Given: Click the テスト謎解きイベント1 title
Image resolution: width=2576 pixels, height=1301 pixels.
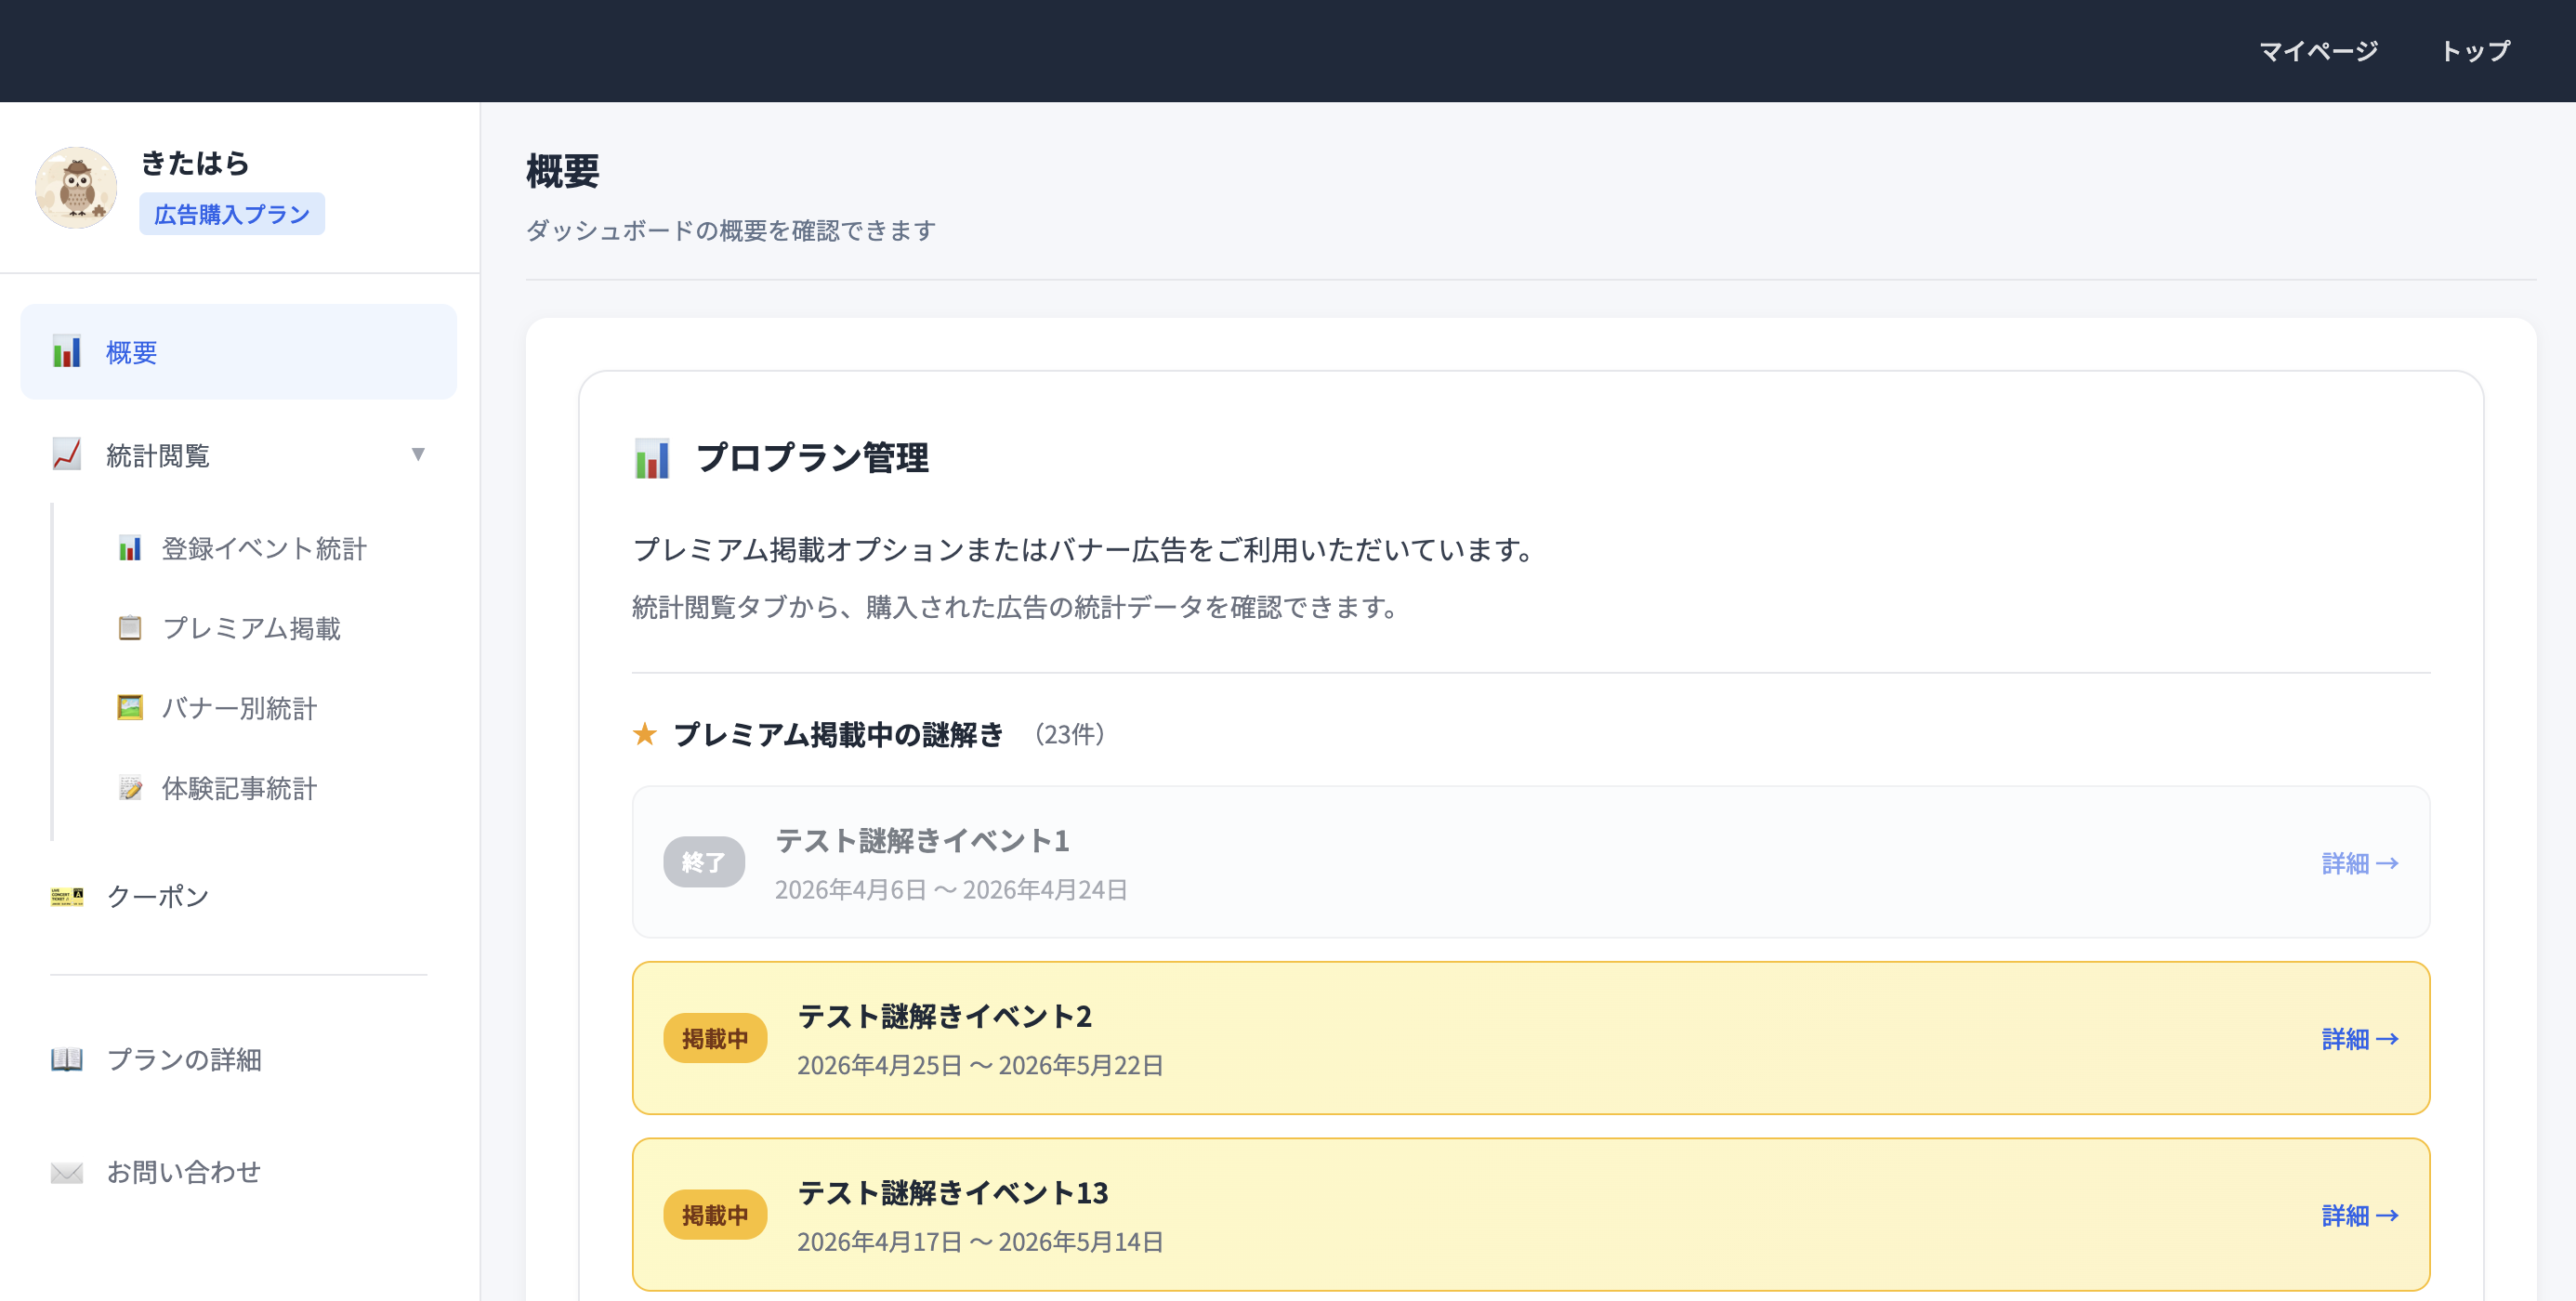Looking at the screenshot, I should coord(922,840).
